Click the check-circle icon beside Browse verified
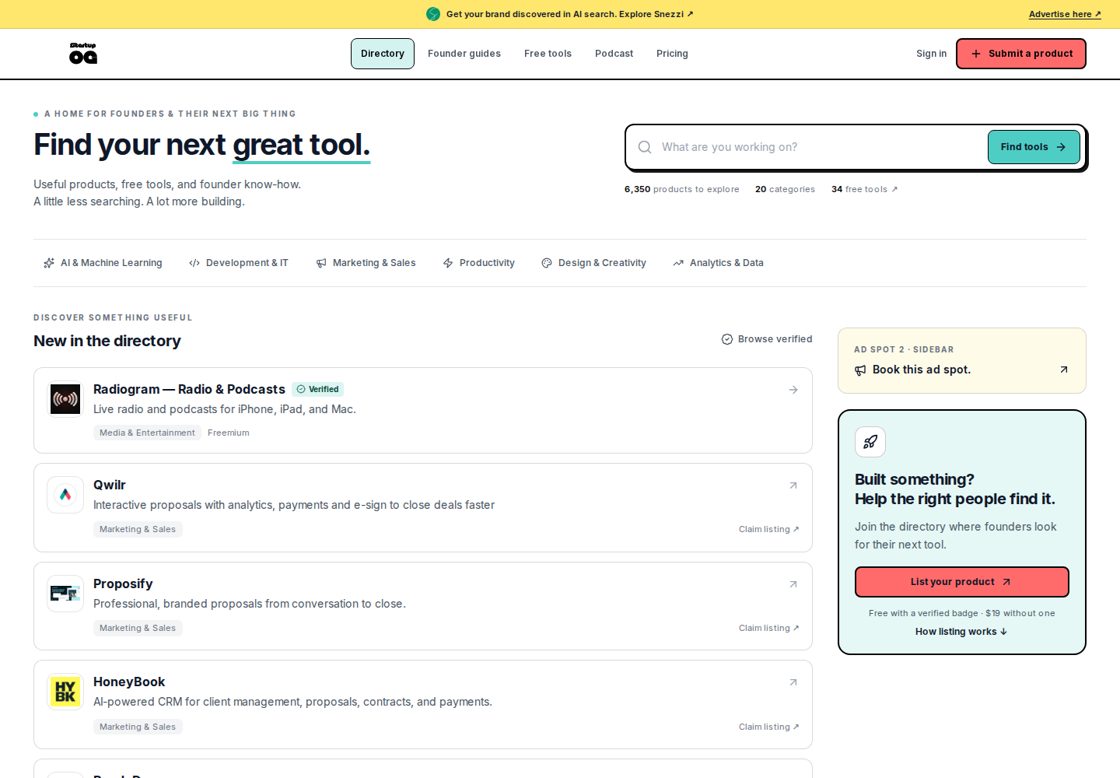Image resolution: width=1120 pixels, height=778 pixels. point(727,339)
